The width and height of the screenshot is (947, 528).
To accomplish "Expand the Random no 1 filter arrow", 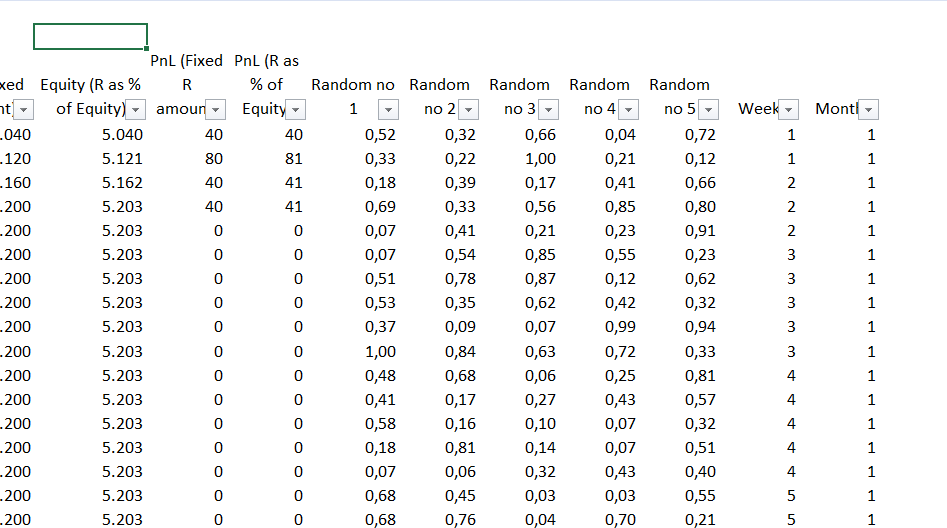I will 388,109.
